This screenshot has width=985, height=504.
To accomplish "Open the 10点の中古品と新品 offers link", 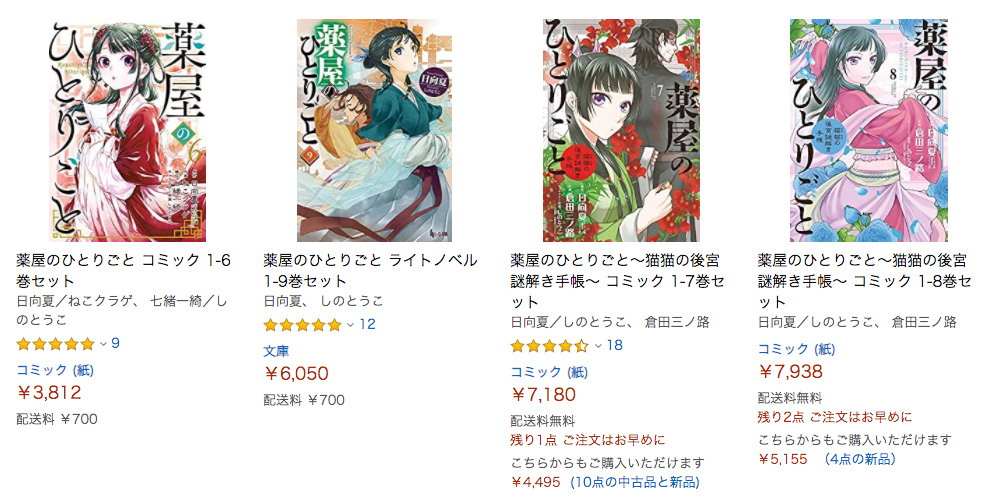I will point(634,483).
